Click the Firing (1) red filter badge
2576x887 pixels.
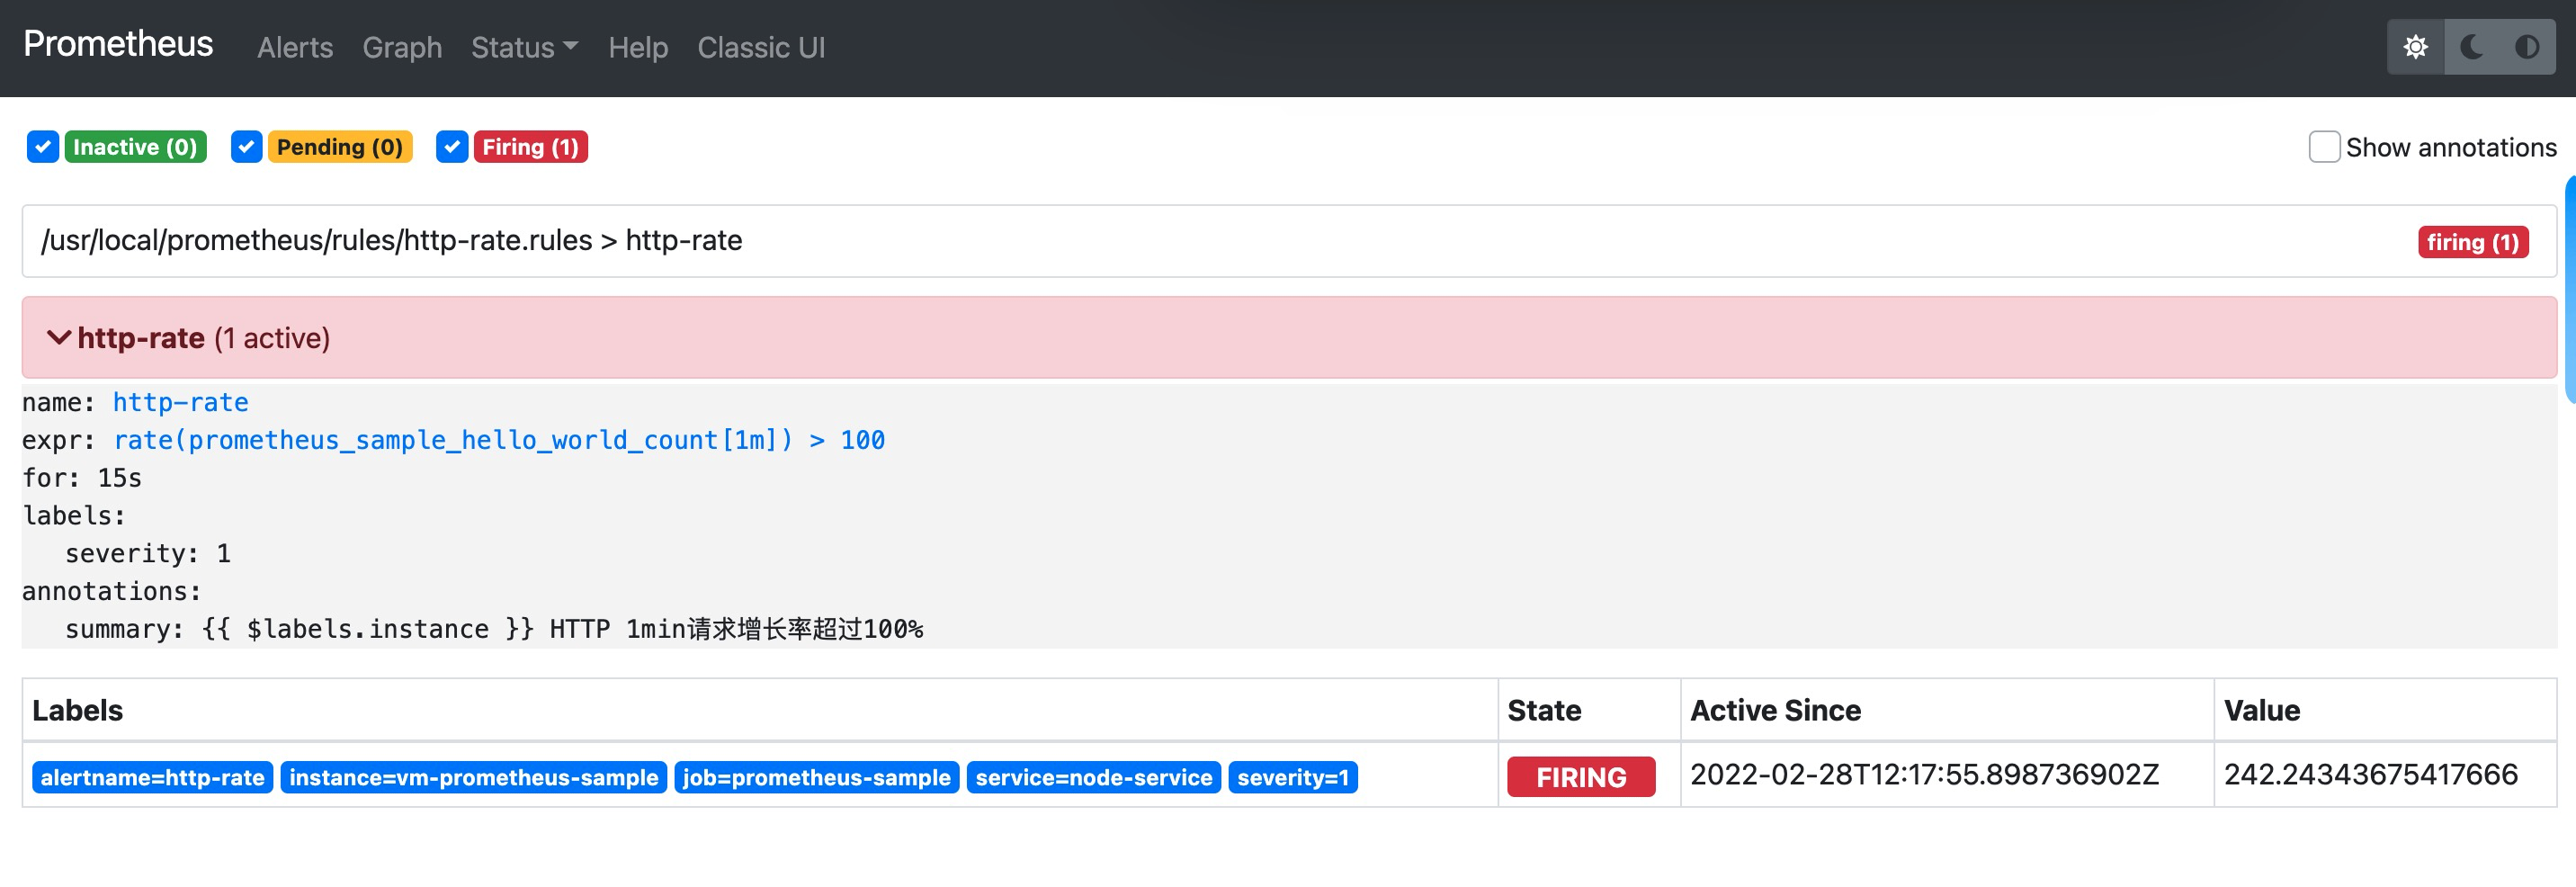[x=530, y=147]
